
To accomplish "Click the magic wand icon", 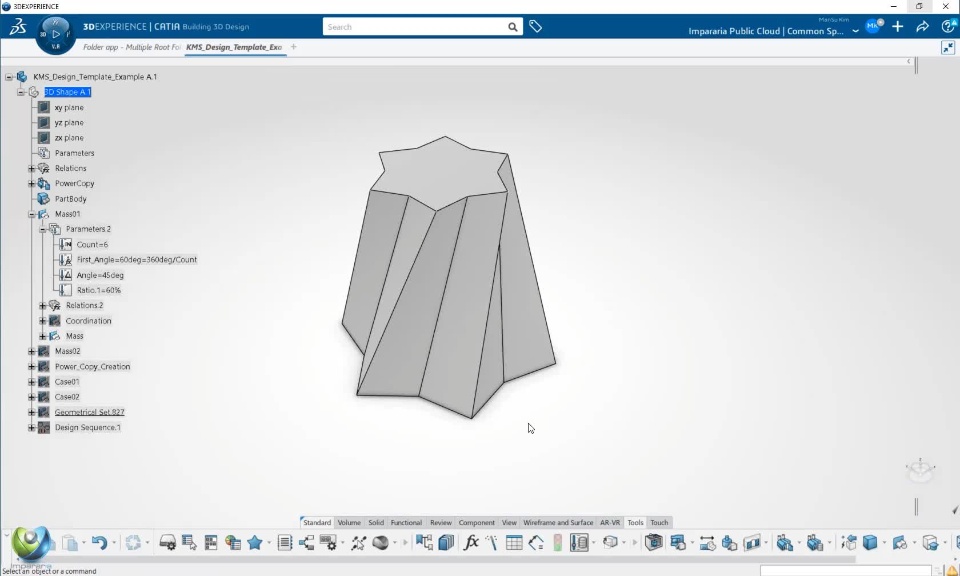I will pyautogui.click(x=492, y=542).
